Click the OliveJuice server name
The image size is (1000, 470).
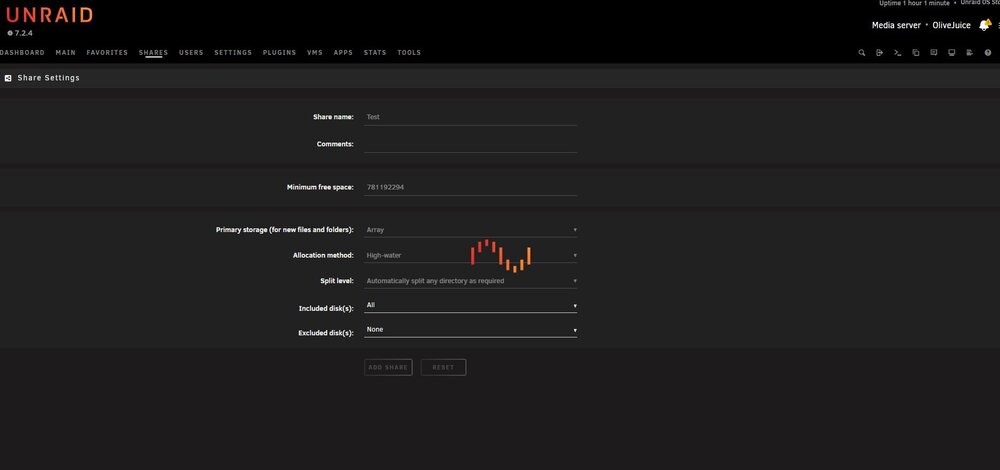point(952,26)
